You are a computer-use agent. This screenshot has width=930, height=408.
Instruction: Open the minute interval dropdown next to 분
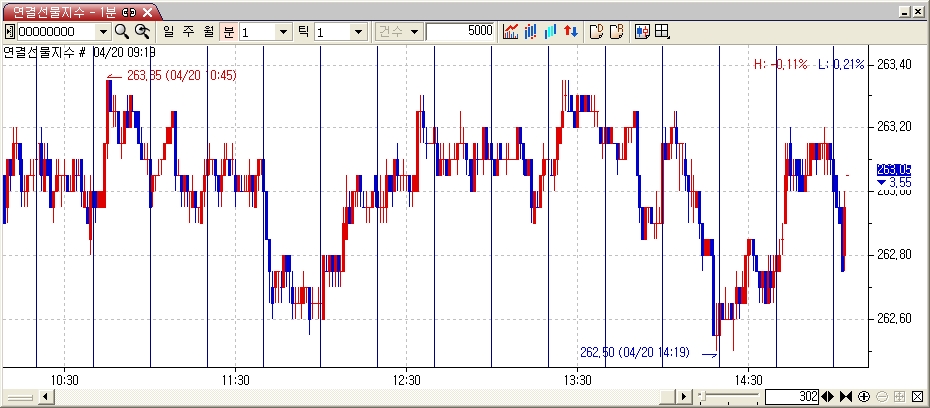[x=283, y=31]
